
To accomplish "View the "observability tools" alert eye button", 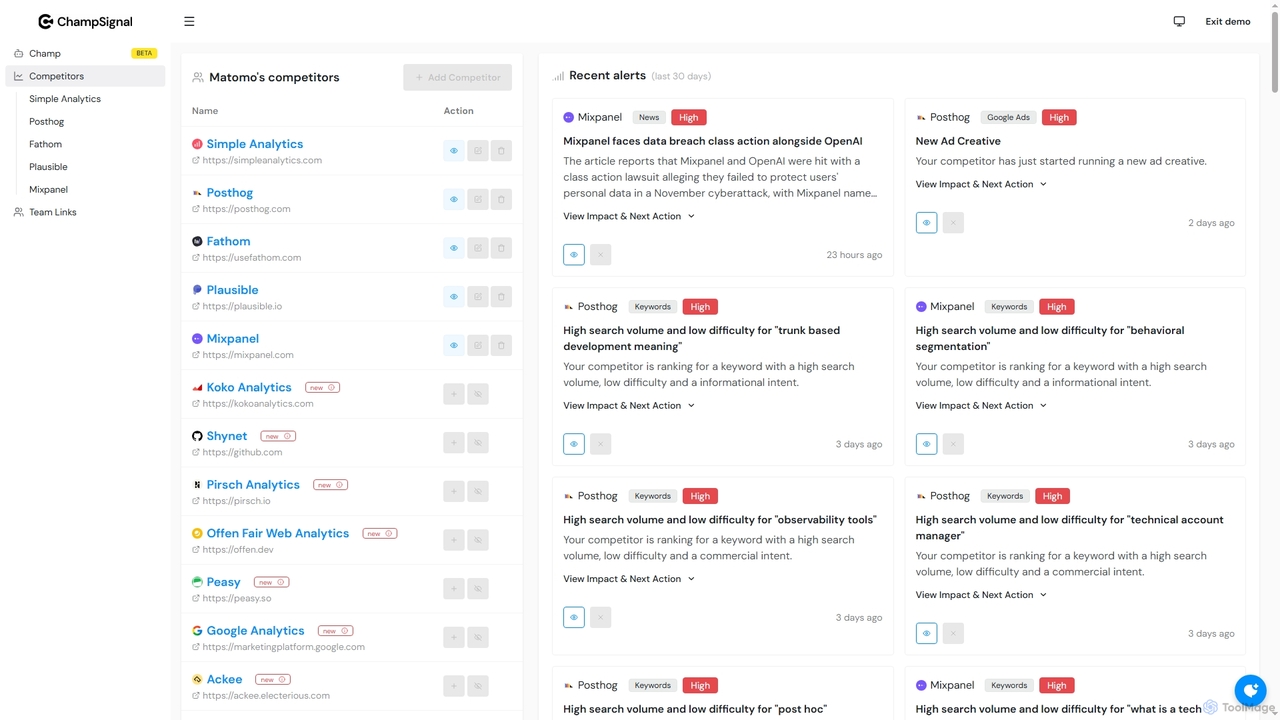I will click(x=574, y=617).
